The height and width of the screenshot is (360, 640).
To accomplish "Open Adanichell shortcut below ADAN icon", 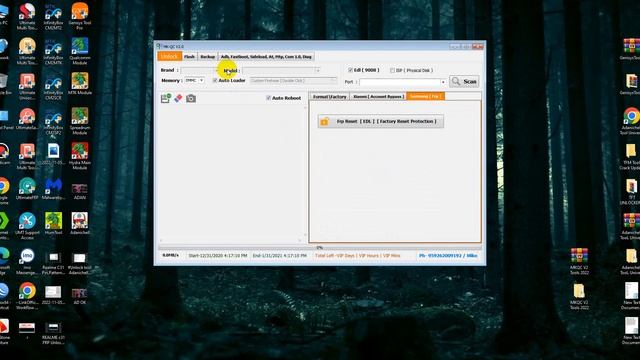I will 80,224.
